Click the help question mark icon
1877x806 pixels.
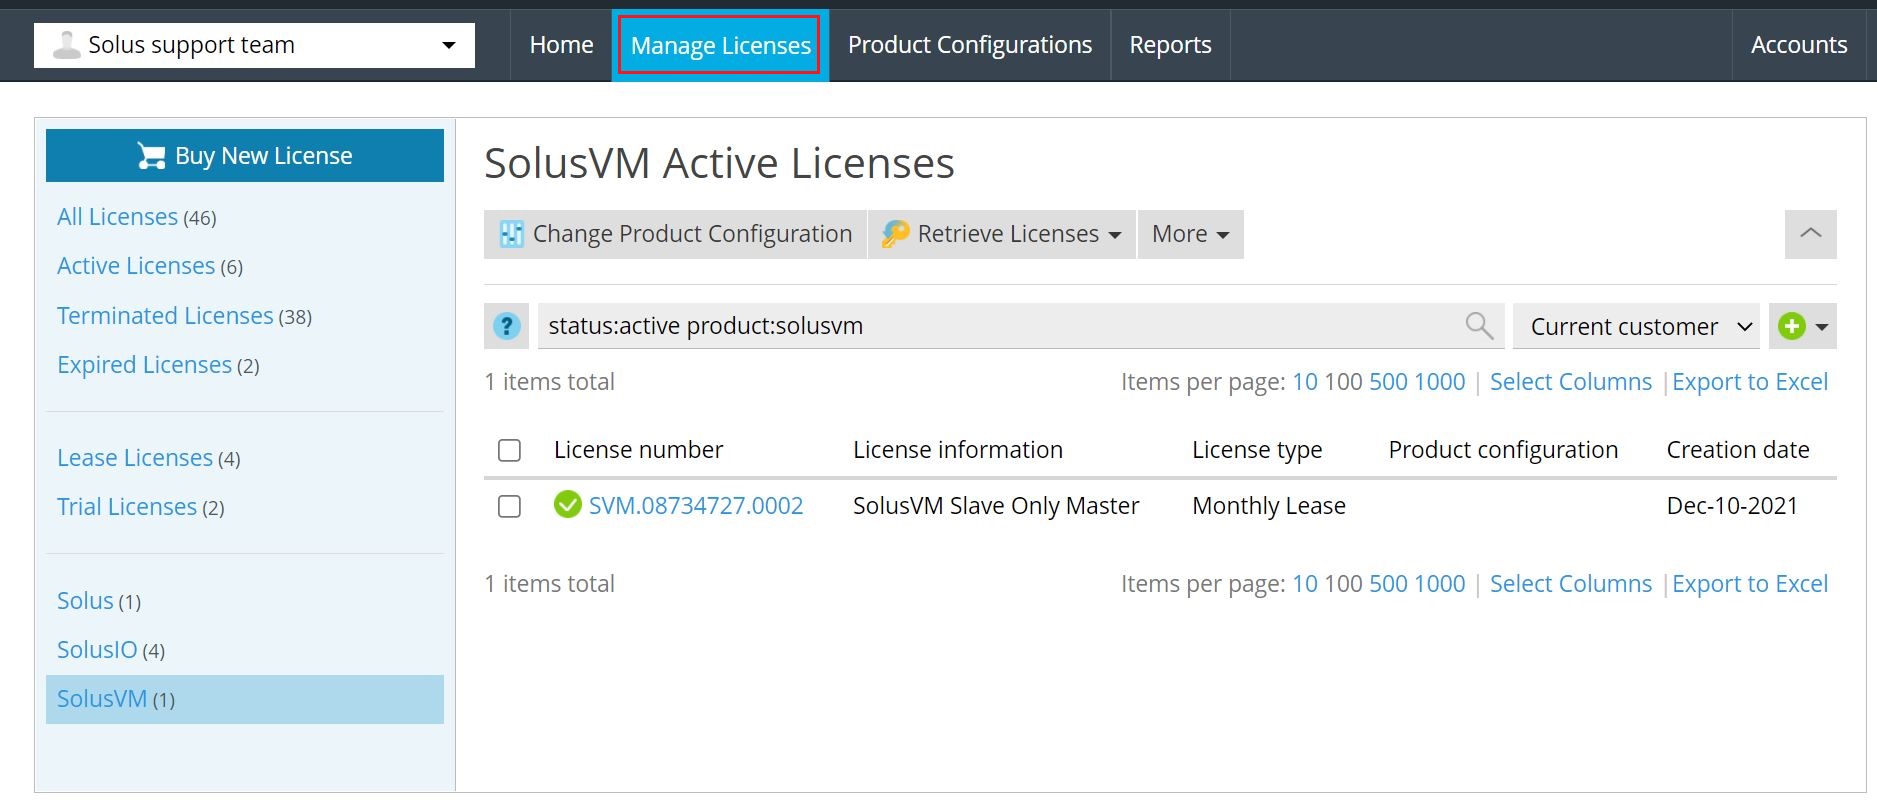(x=507, y=326)
